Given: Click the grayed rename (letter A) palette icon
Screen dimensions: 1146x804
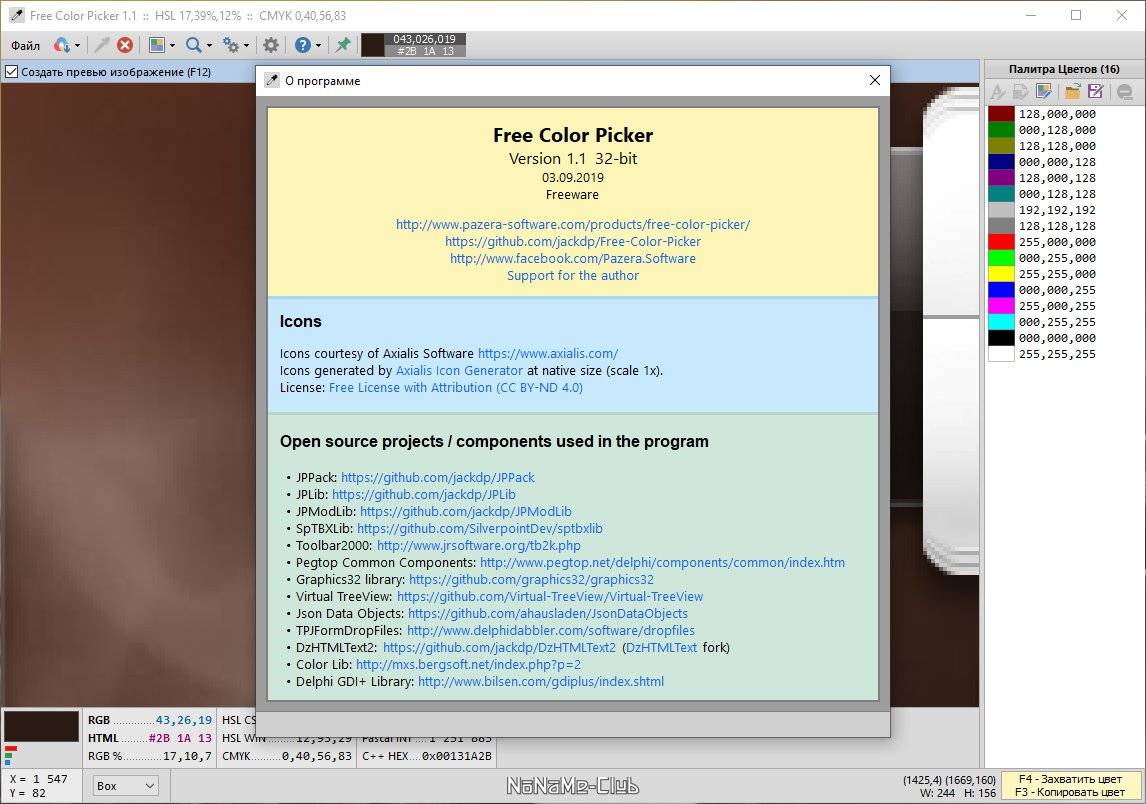Looking at the screenshot, I should pyautogui.click(x=998, y=91).
